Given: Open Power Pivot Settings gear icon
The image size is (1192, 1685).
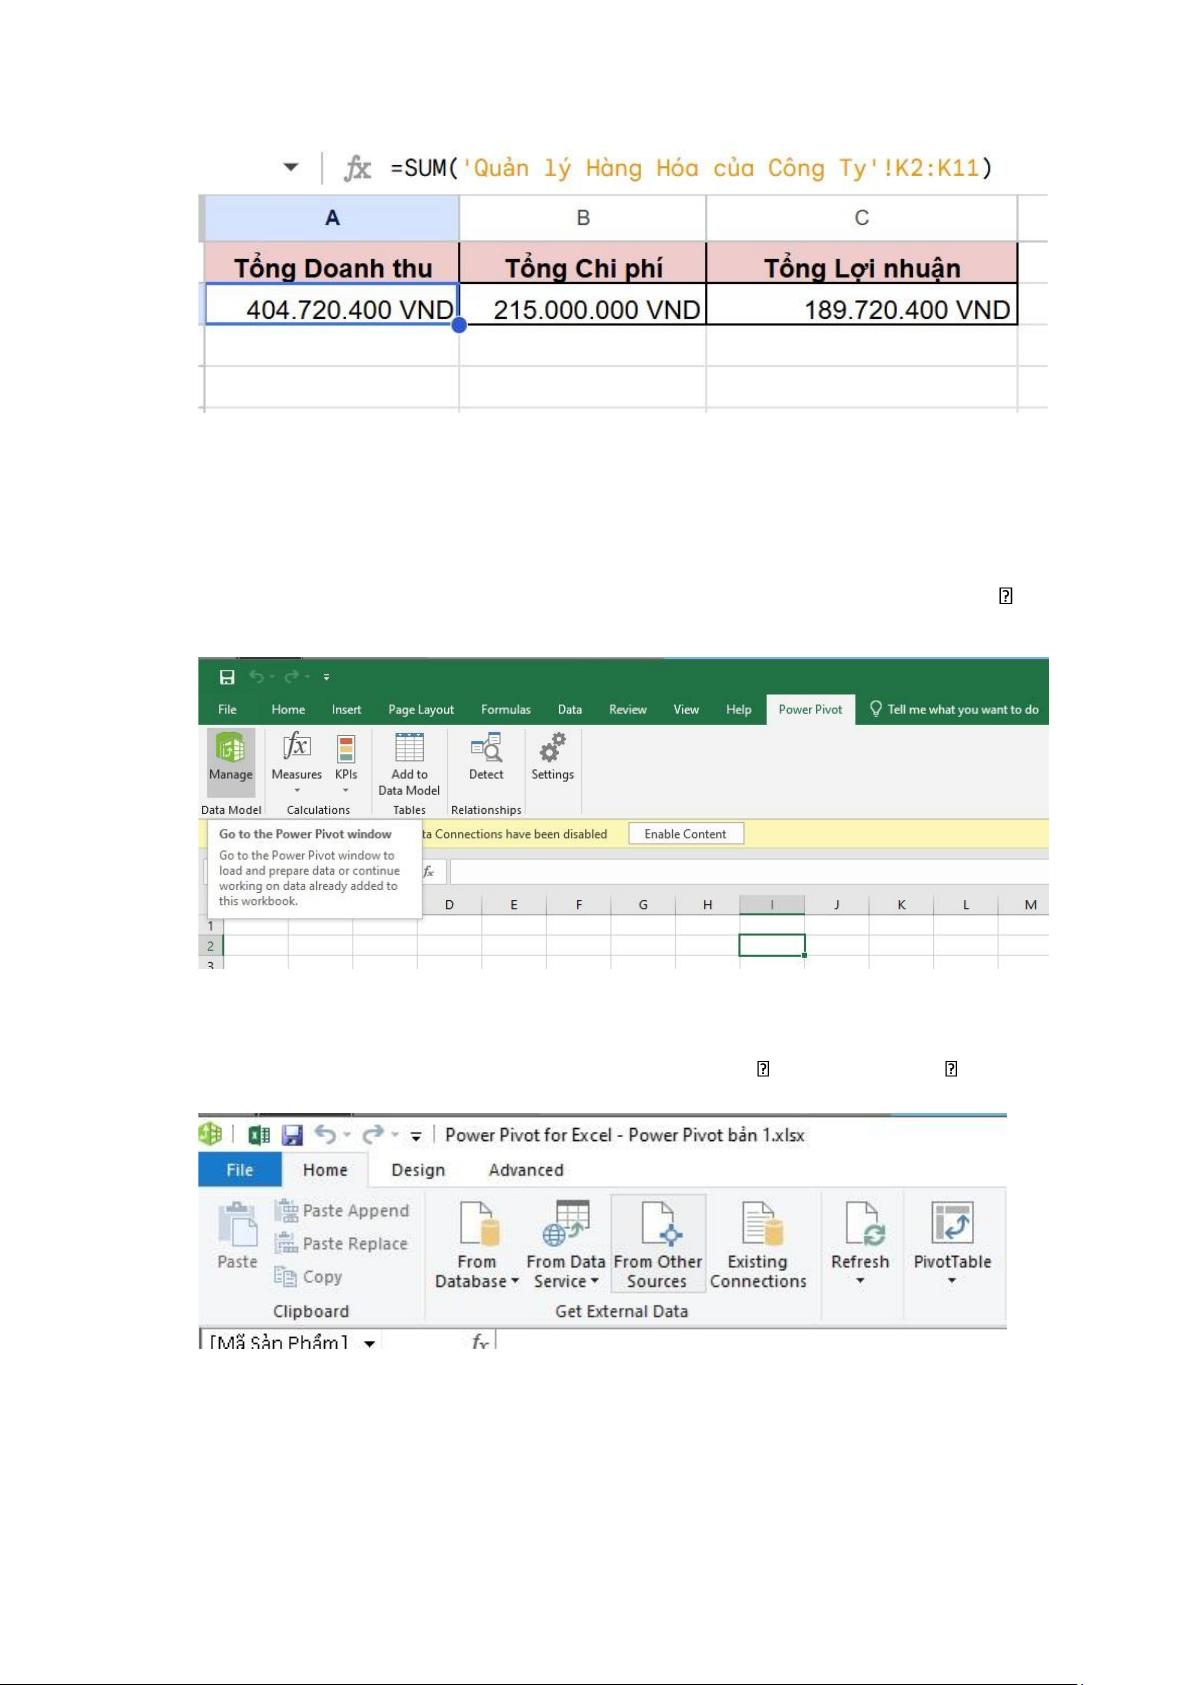Looking at the screenshot, I should coord(552,748).
